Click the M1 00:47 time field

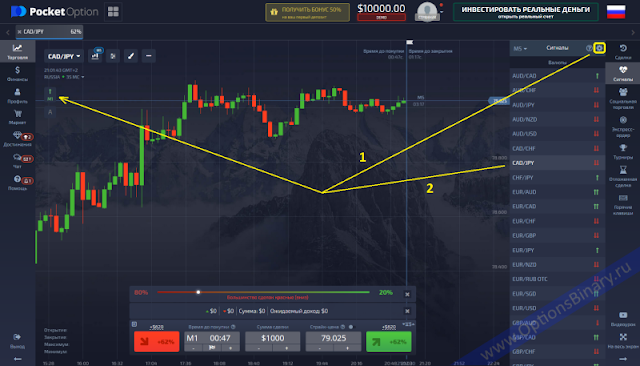[212, 338]
